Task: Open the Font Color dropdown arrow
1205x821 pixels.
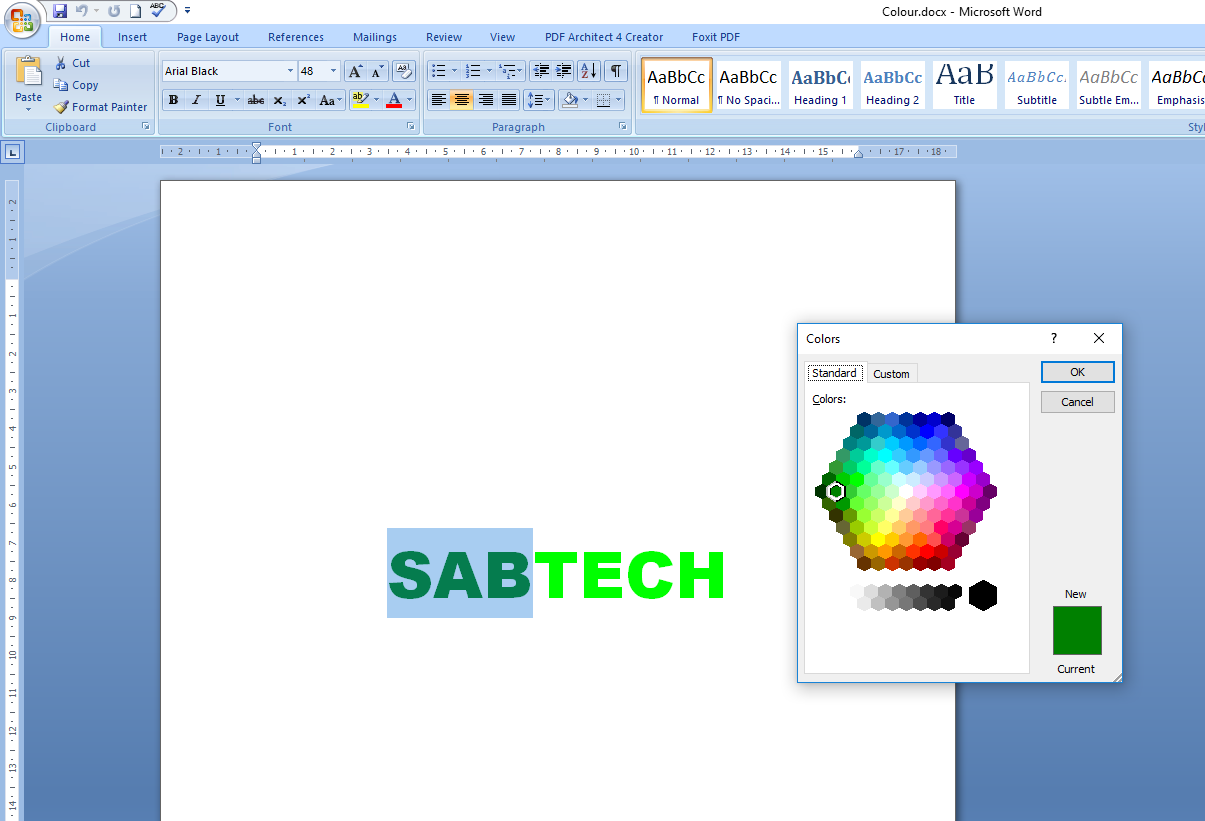Action: [x=410, y=100]
